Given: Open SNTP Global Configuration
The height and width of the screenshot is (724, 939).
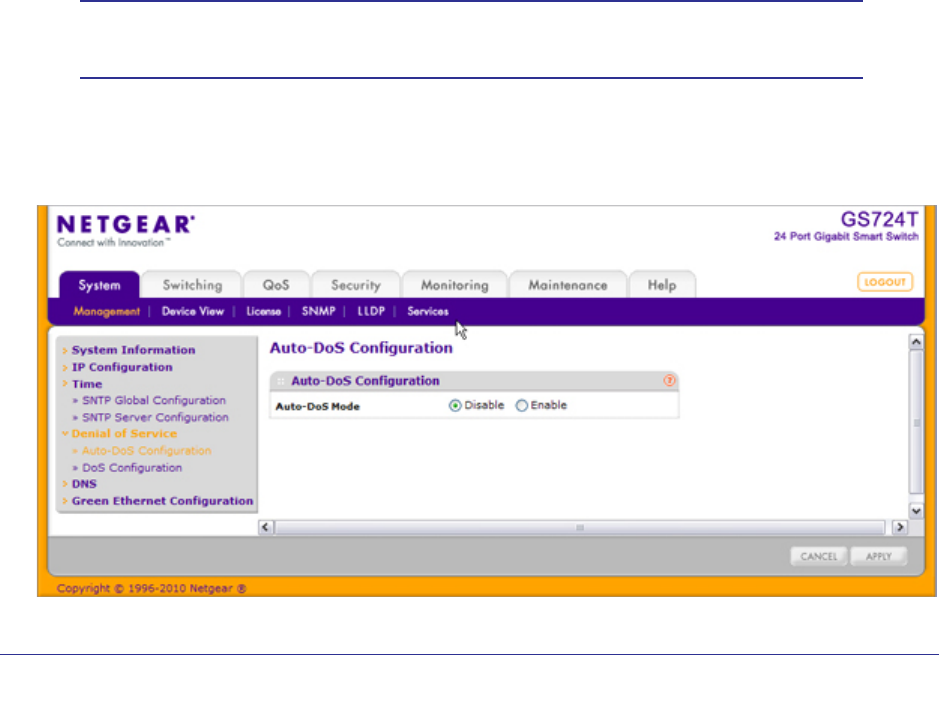Looking at the screenshot, I should [x=153, y=400].
